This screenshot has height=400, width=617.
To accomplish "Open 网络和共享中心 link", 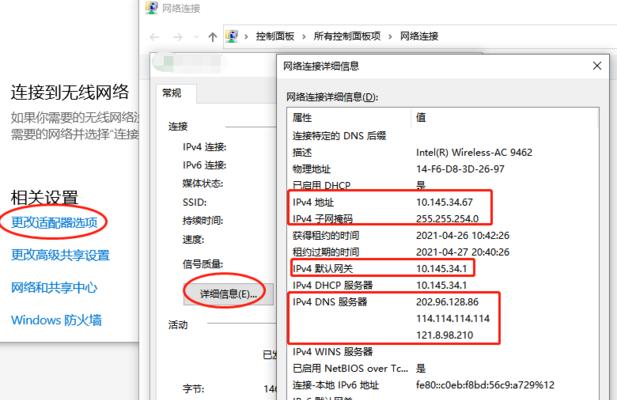I will [x=54, y=288].
